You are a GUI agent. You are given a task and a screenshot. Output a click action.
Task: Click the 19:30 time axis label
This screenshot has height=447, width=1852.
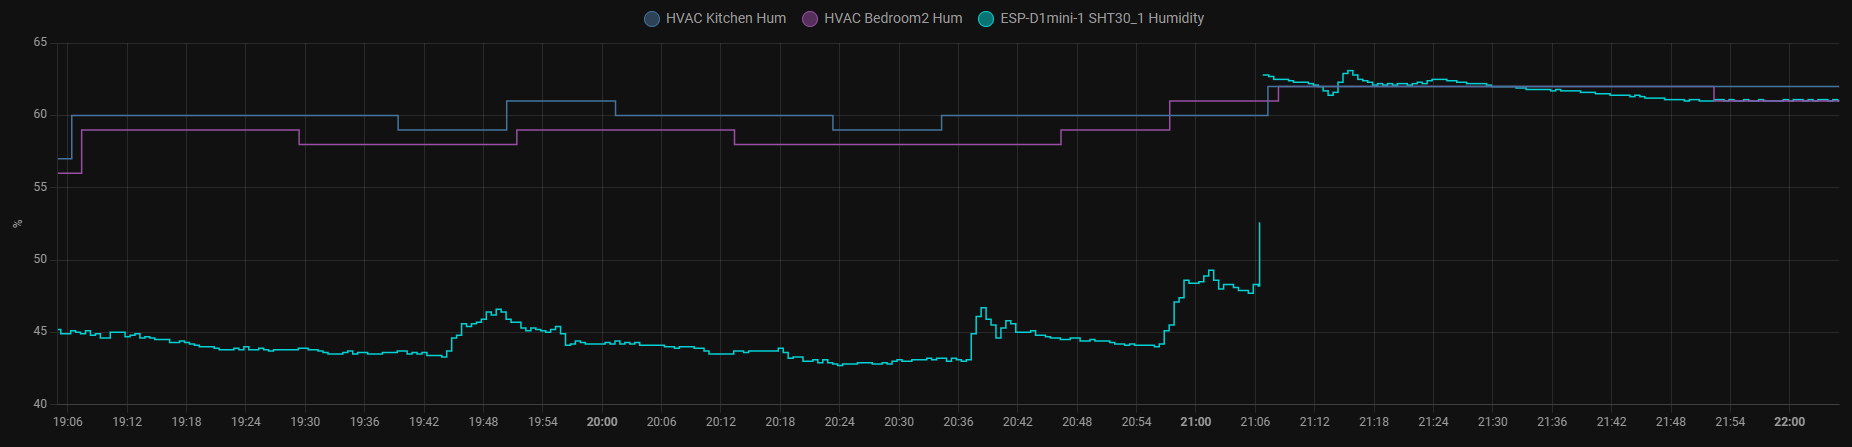coord(305,422)
